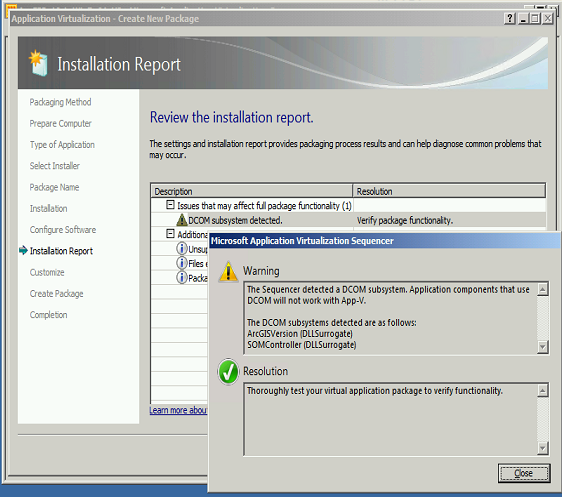
Task: Close the Create New Package window
Action: (x=548, y=18)
